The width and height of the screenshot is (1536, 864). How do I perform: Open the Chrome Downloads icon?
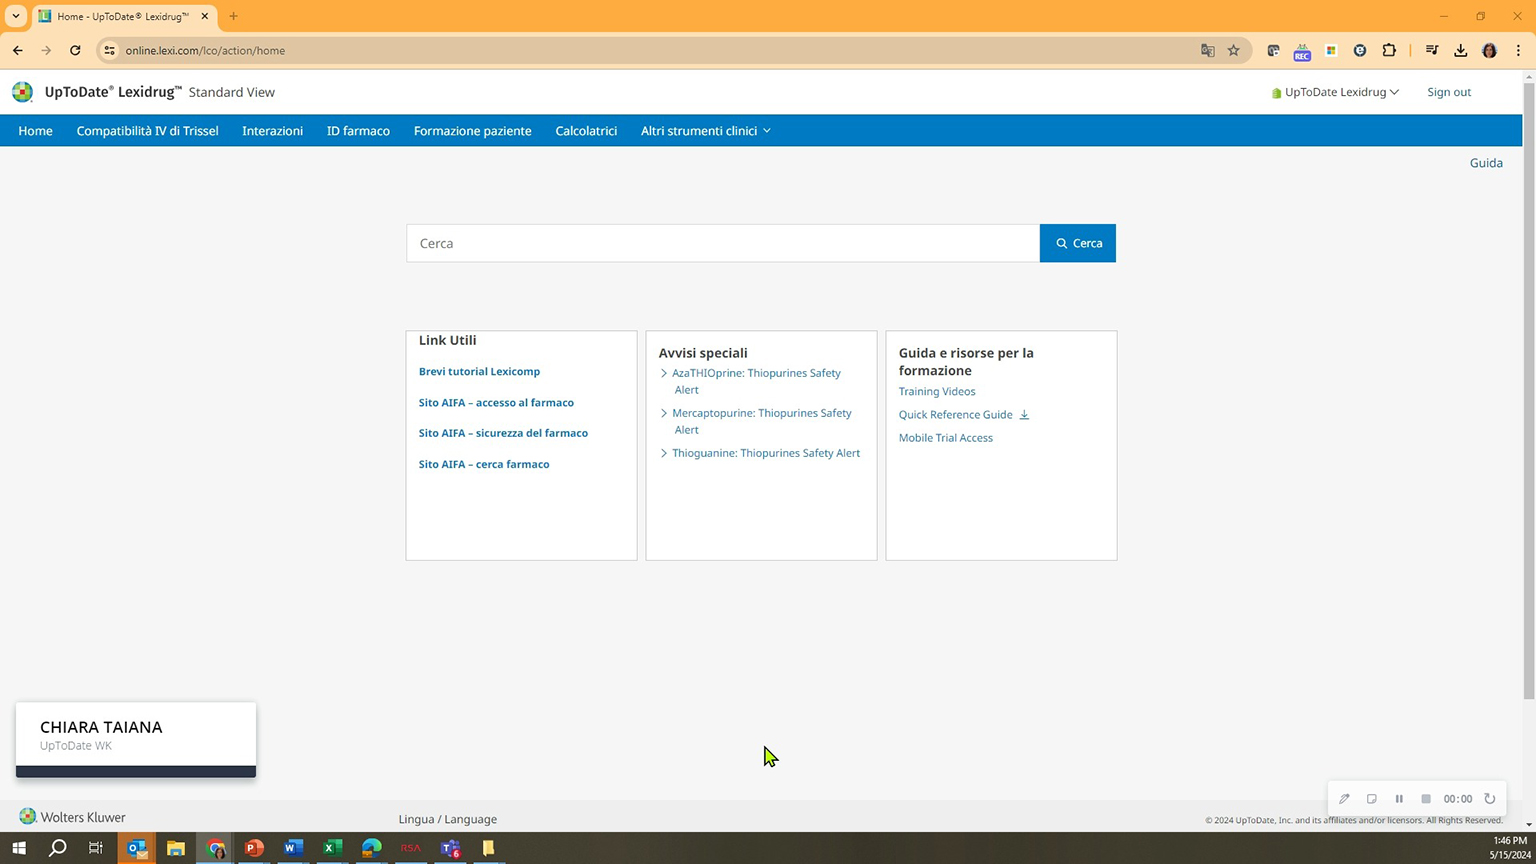(x=1461, y=50)
